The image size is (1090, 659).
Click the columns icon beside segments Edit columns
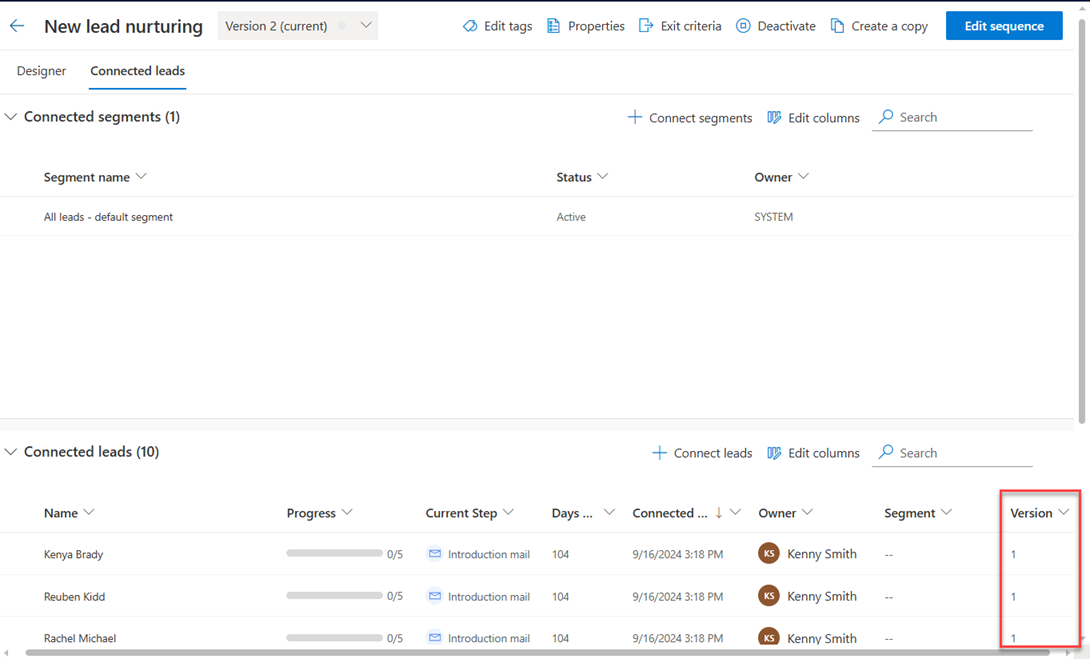tap(774, 117)
